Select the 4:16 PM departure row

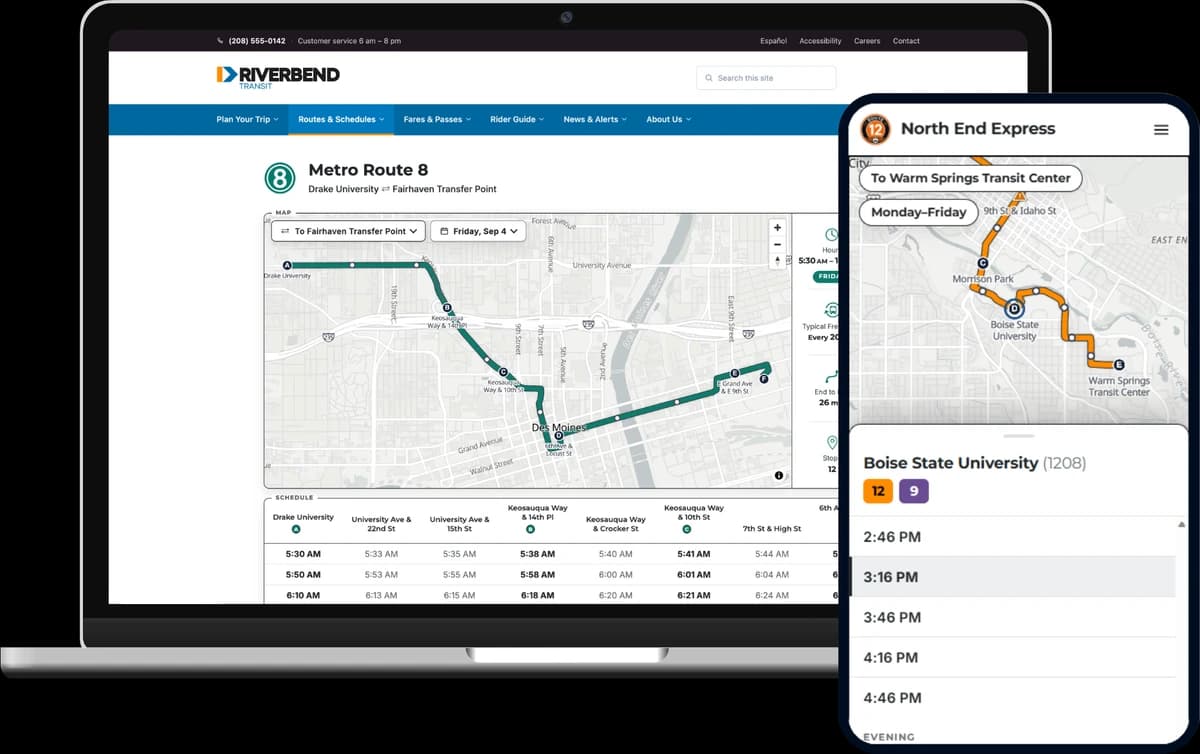pos(1012,657)
